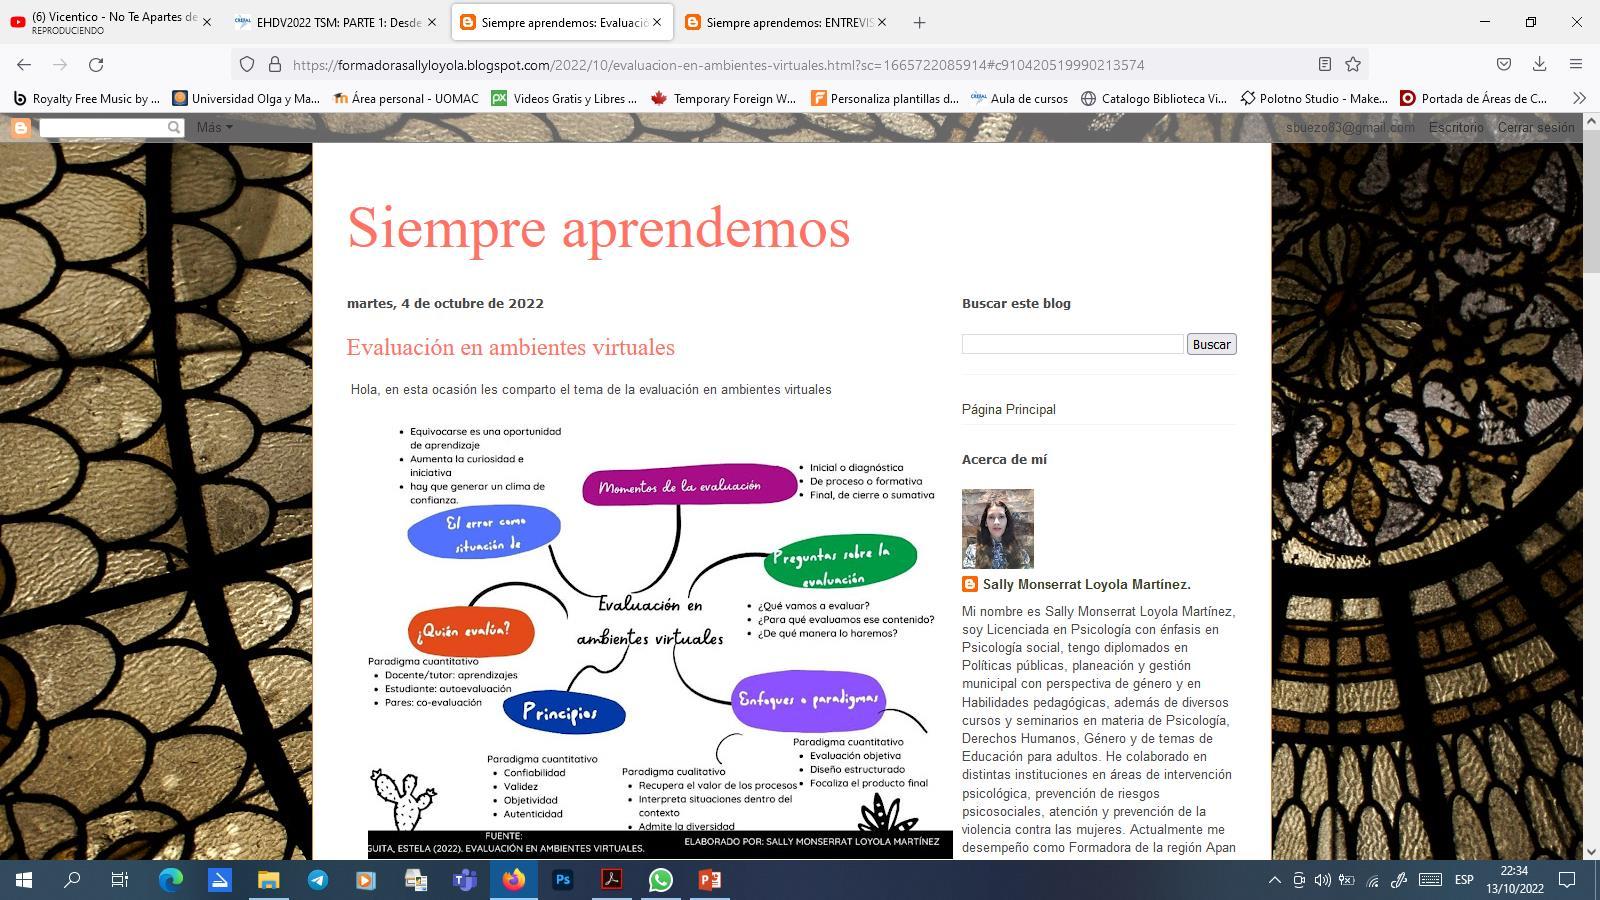
Task: Open the Royalty Free Music bookmark
Action: (86, 98)
